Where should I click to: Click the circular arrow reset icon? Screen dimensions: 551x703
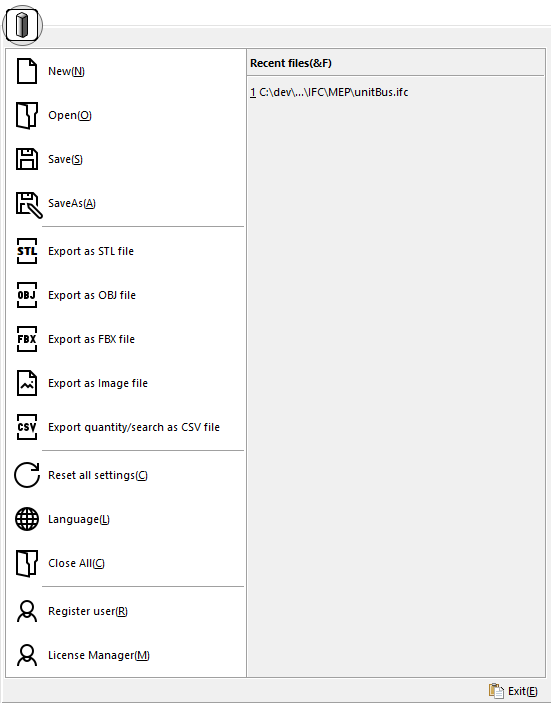[x=27, y=475]
